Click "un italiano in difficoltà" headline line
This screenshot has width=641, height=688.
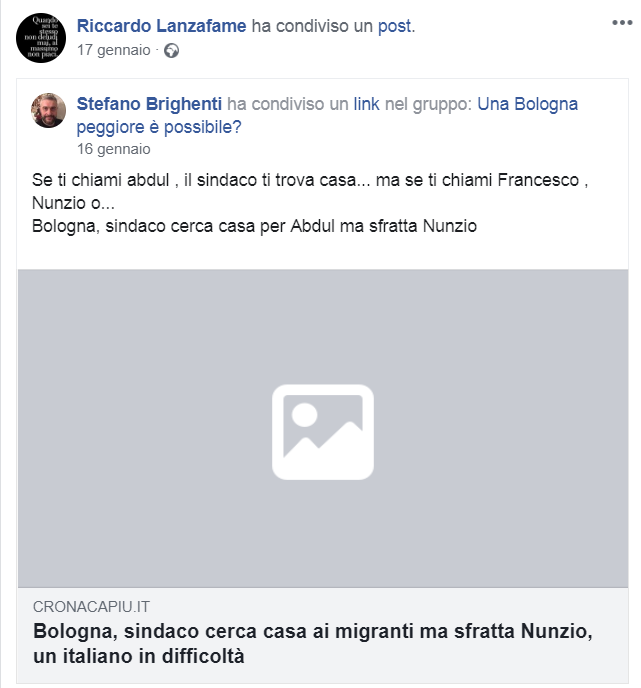(x=139, y=656)
